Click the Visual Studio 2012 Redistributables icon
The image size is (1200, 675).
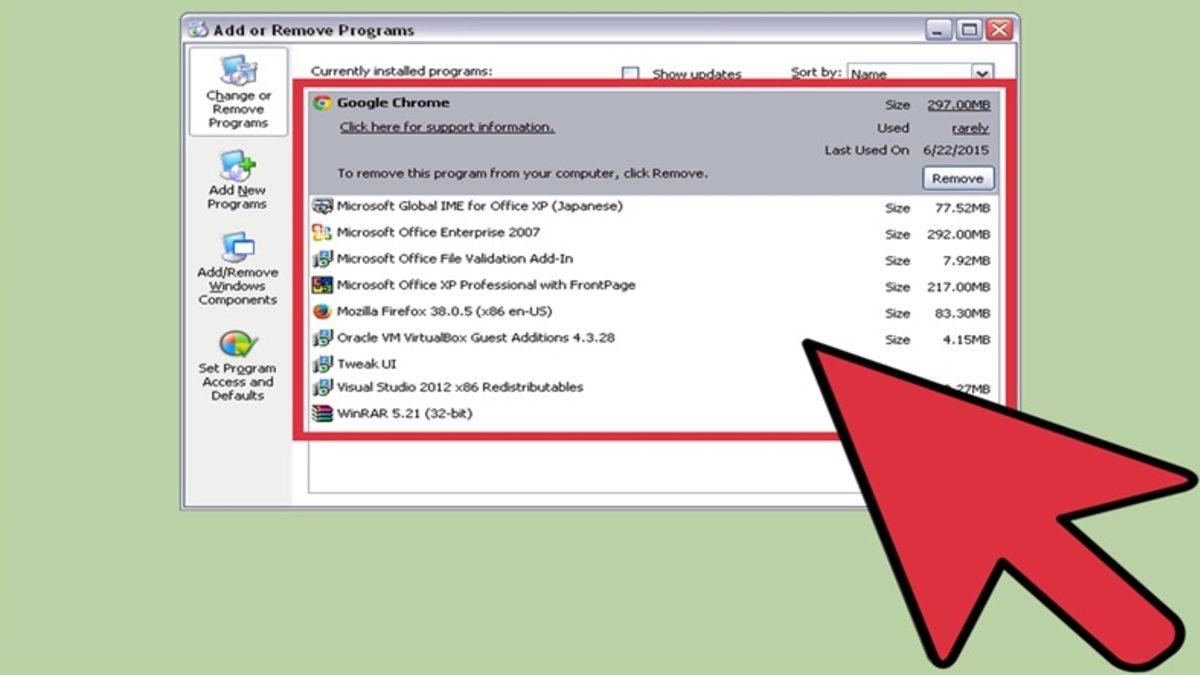coord(323,388)
